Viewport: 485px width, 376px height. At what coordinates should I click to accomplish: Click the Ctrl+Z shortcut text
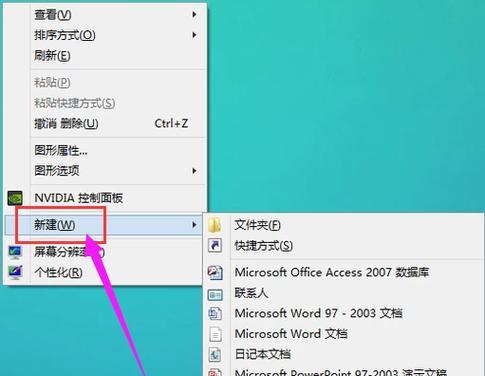click(x=171, y=124)
